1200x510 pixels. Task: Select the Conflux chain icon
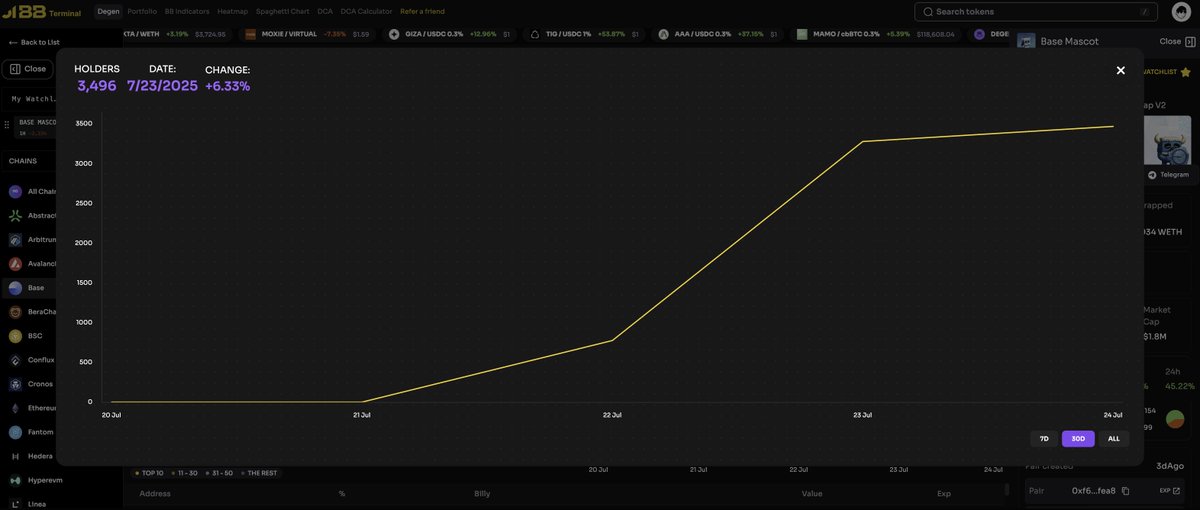click(x=15, y=360)
